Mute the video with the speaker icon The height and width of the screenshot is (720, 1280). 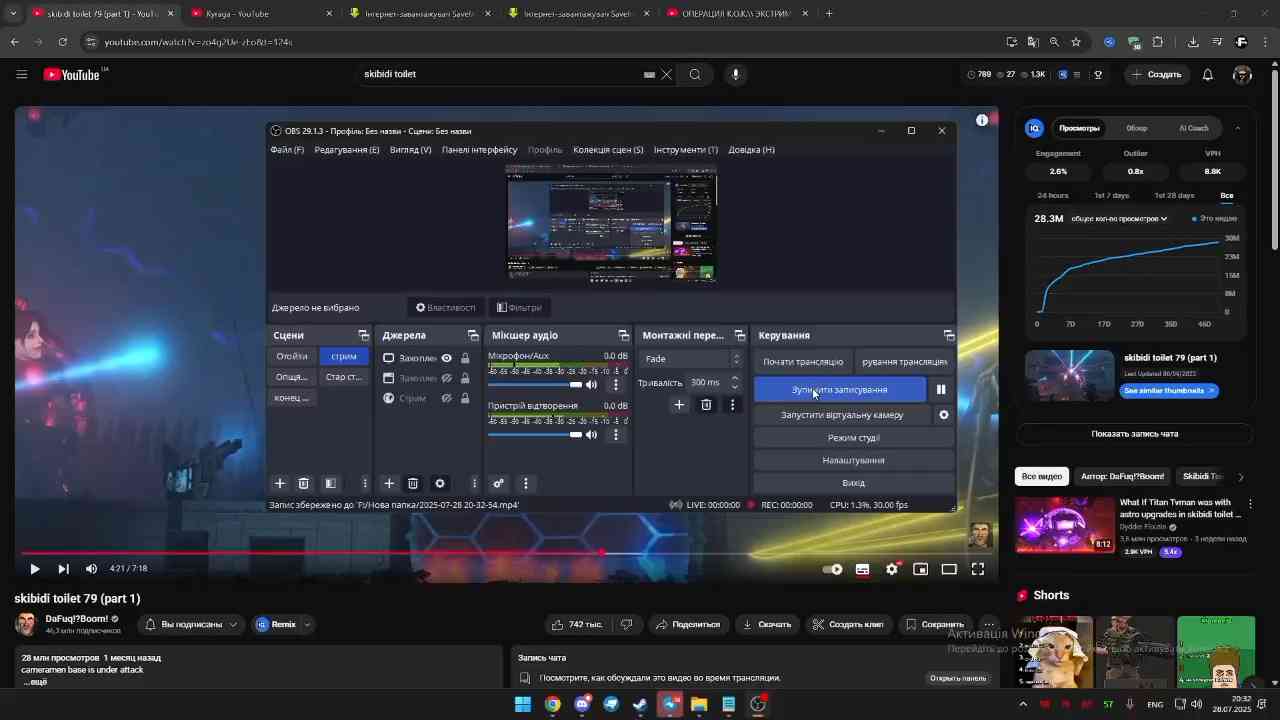pyautogui.click(x=91, y=568)
